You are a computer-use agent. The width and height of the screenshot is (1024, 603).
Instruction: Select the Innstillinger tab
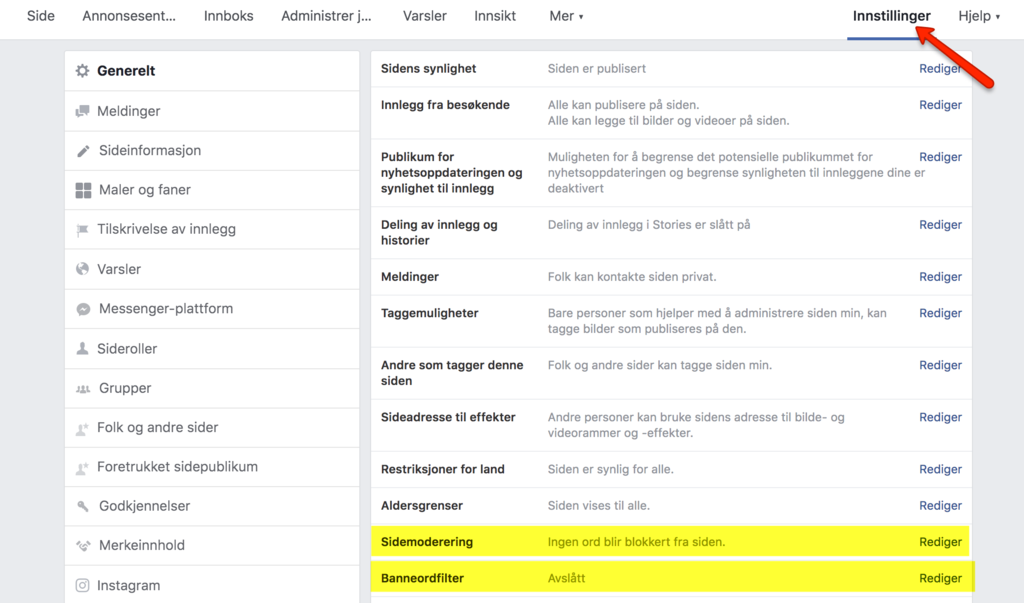(891, 16)
